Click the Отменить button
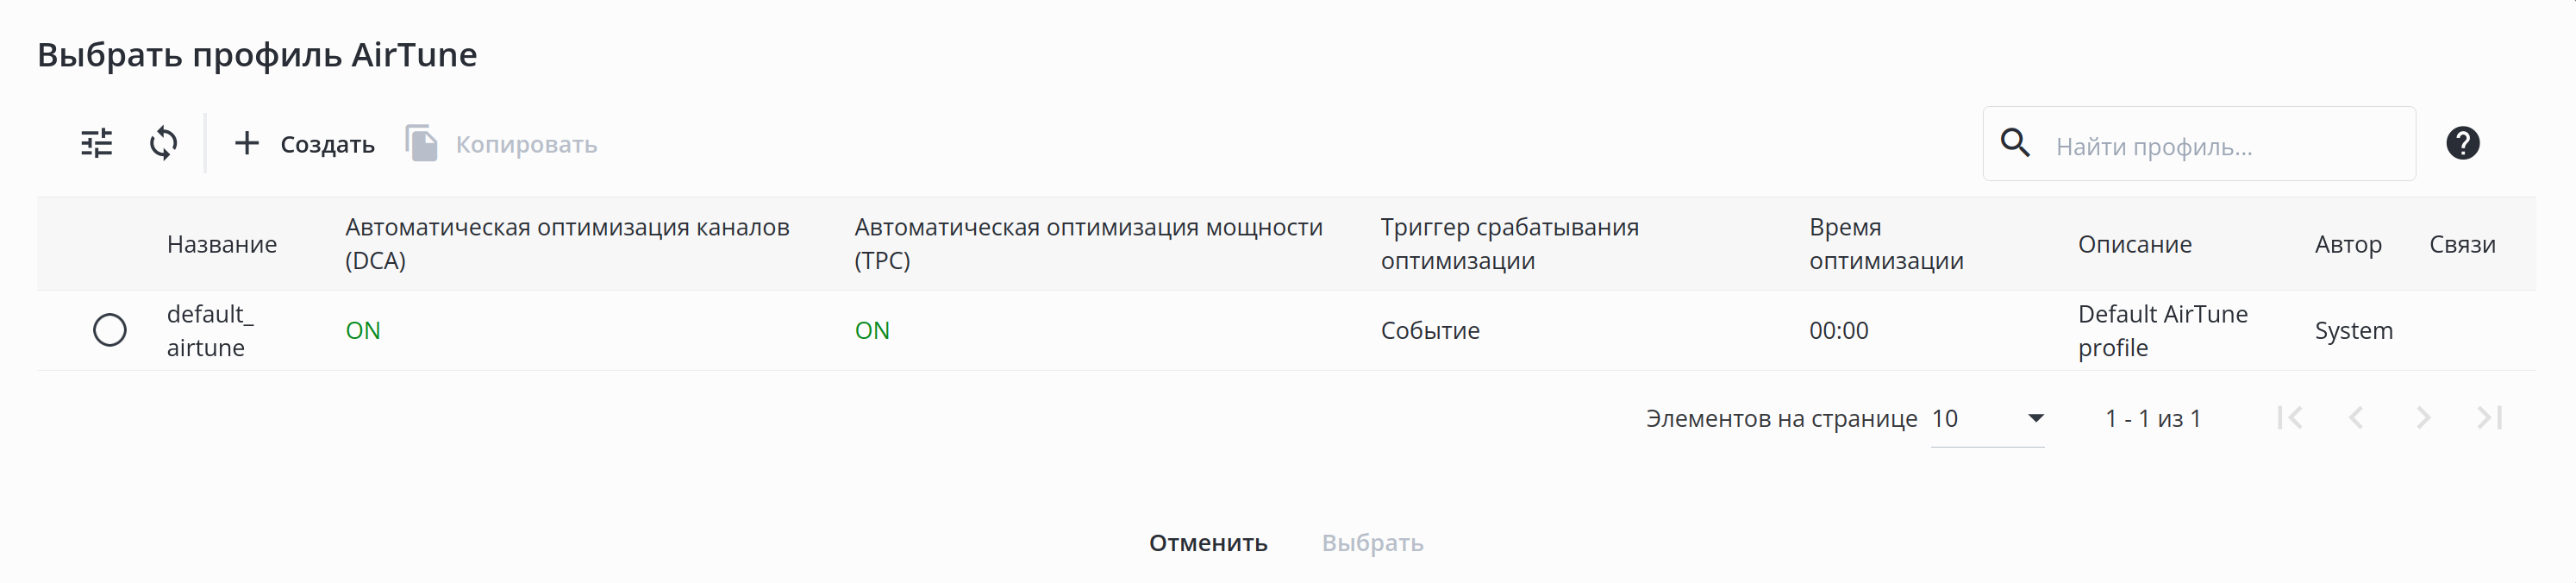 [x=1208, y=543]
